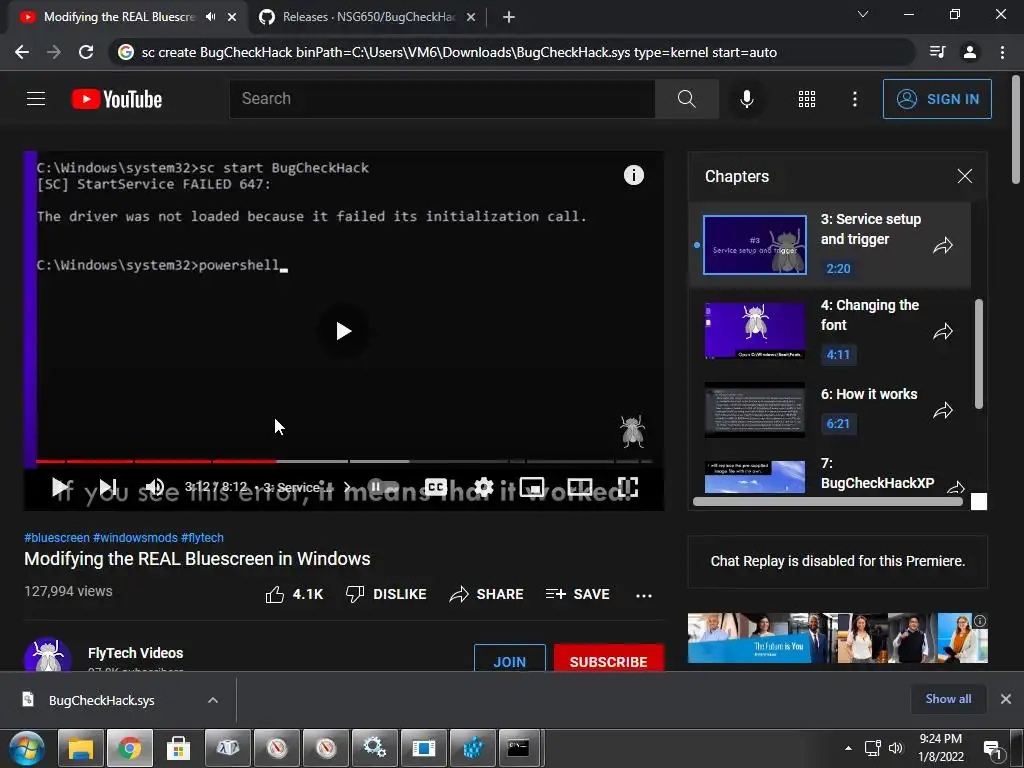
Task: Share chapter 4 Changing the font
Action: point(942,332)
